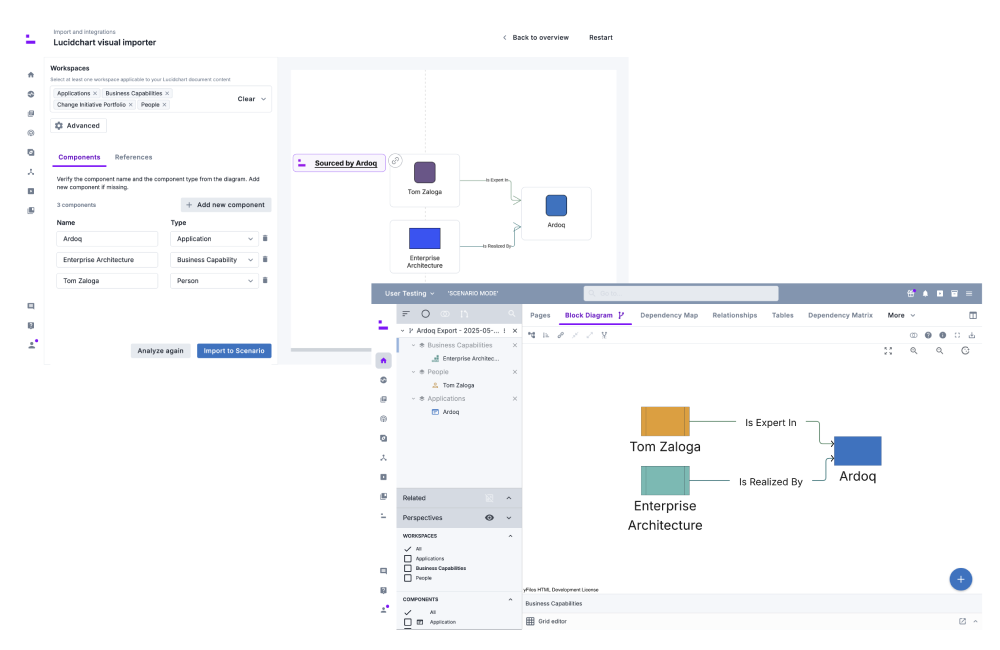Screen dimensions: 1000x650
Task: Click the fit-to-screen icon above the block diagram
Action: 888,351
